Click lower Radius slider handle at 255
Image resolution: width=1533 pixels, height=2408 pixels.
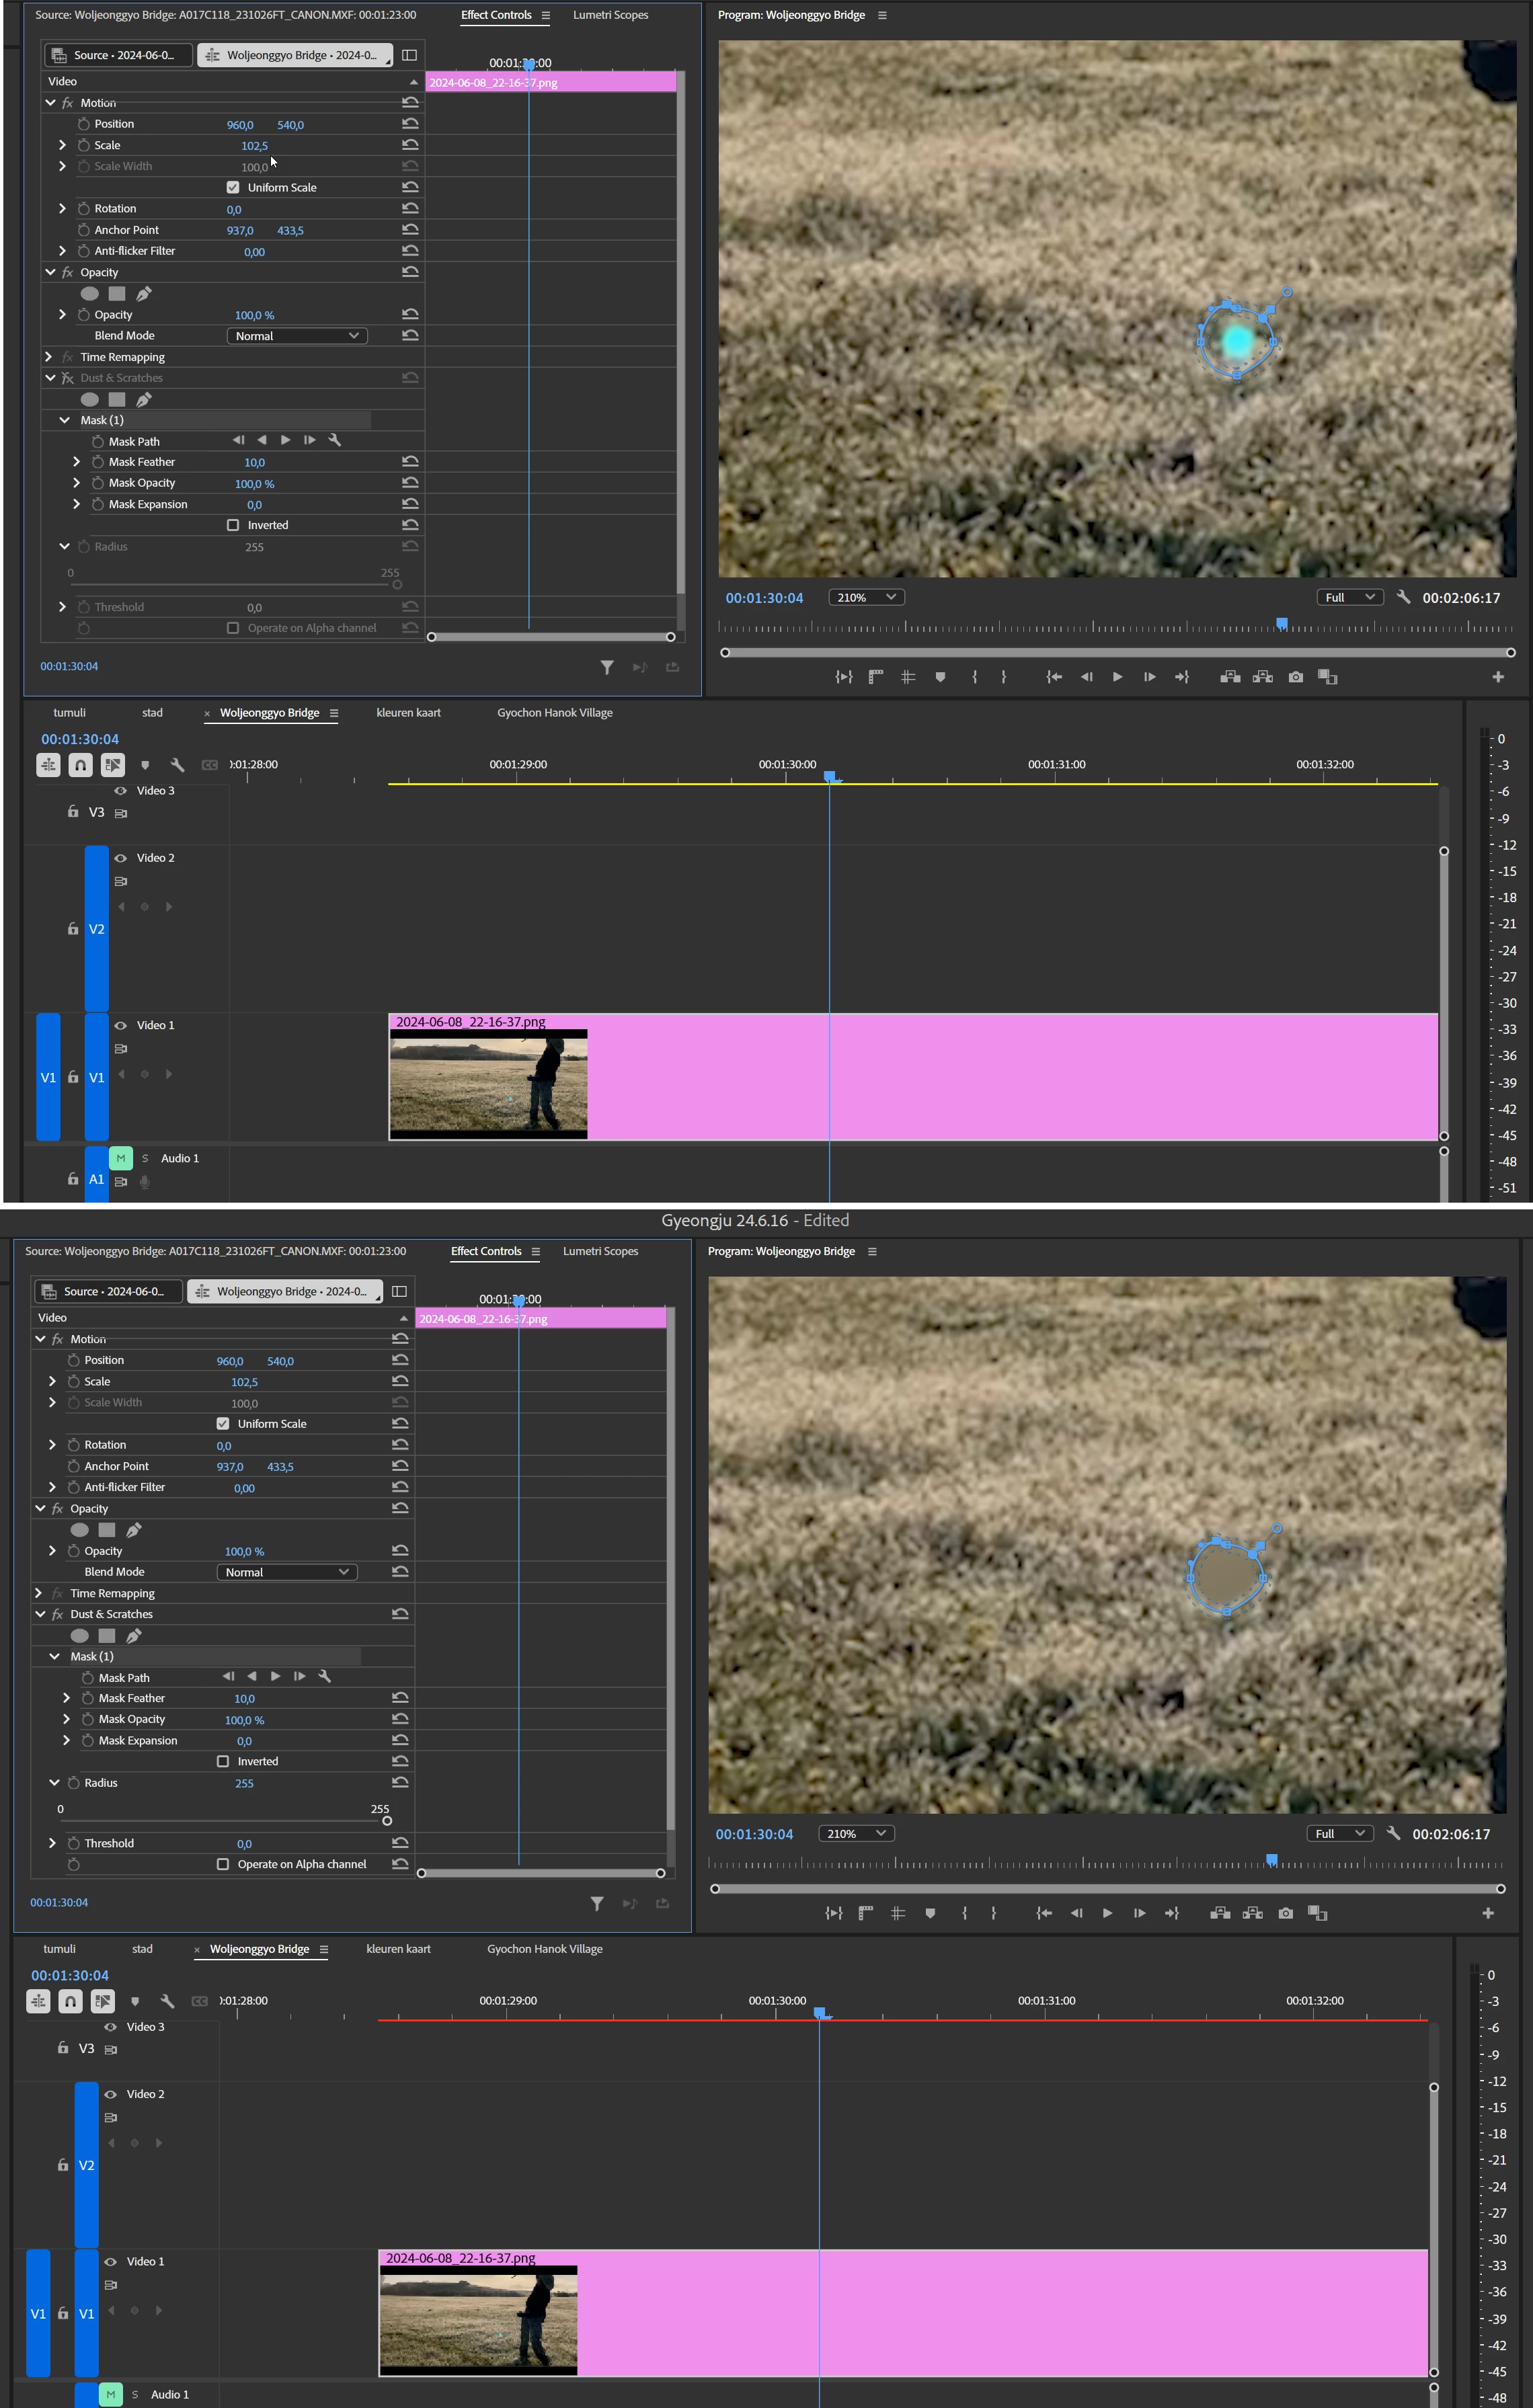(387, 1821)
